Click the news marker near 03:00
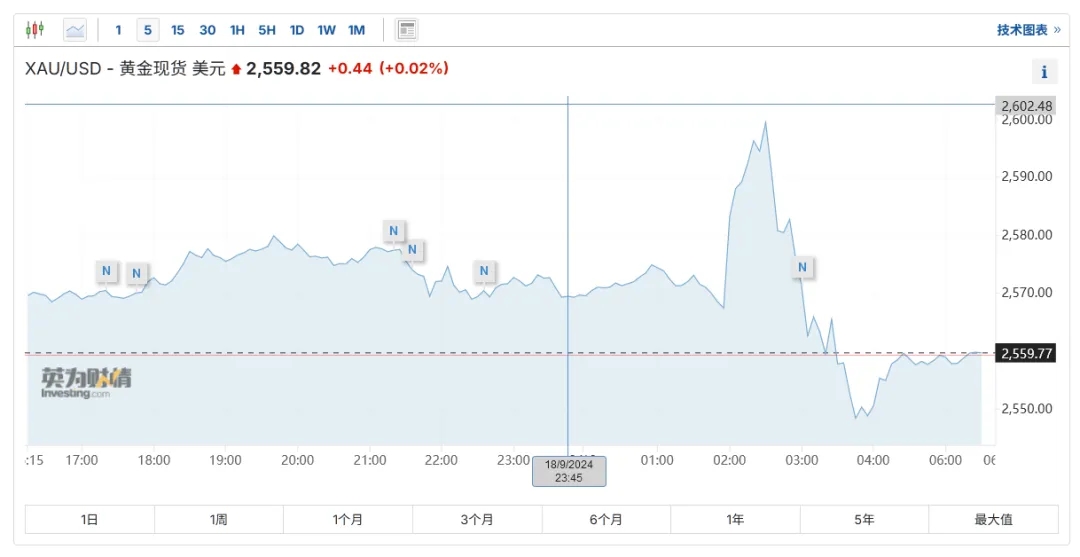 pos(802,267)
